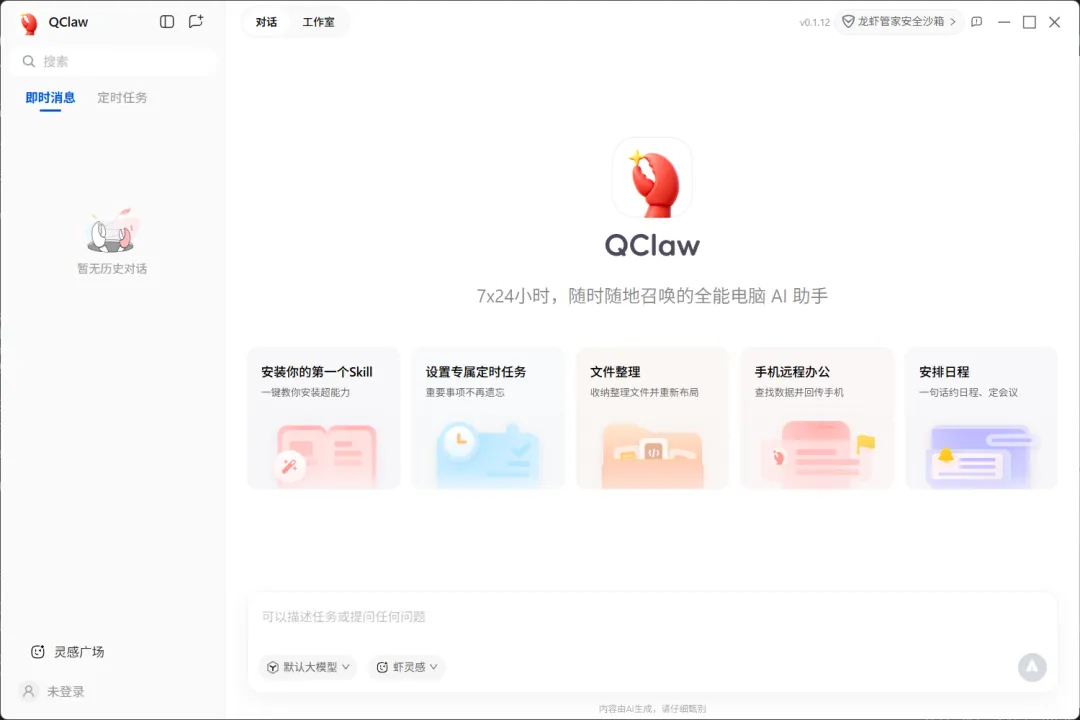This screenshot has width=1080, height=720.
Task: Expand the 龙虾管家安全沙箱 chevron
Action: pyautogui.click(x=953, y=21)
